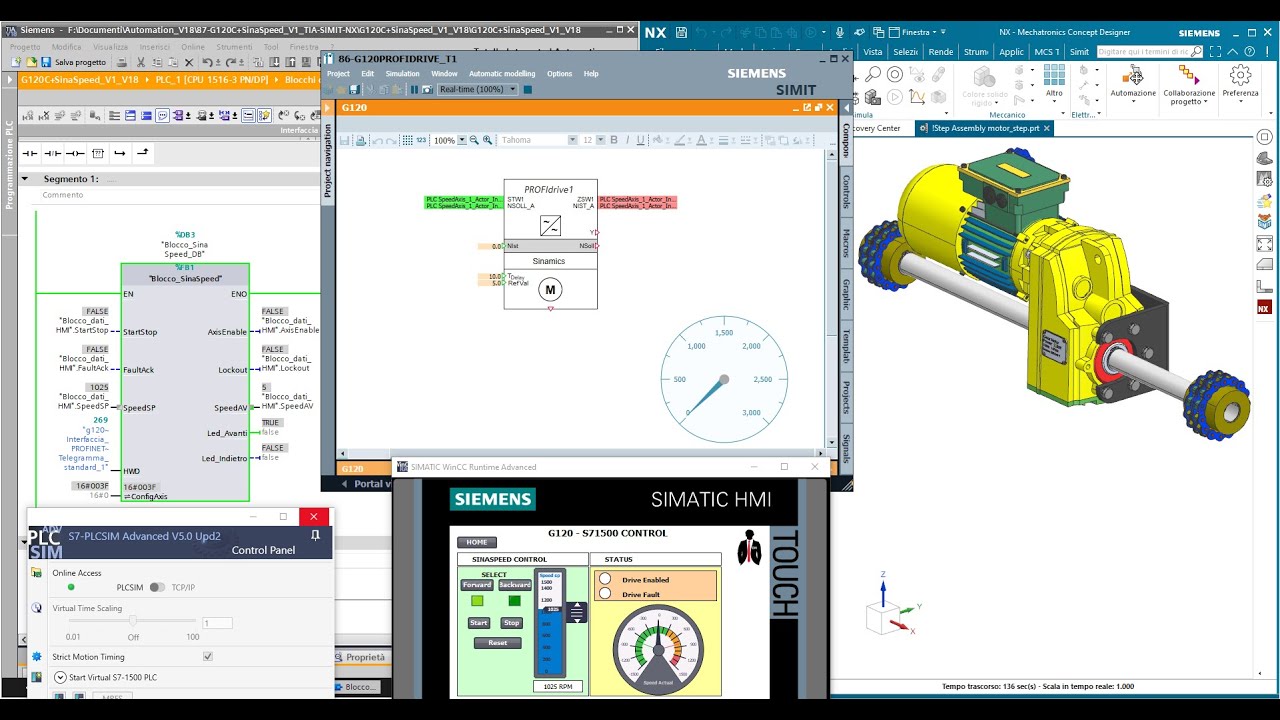Open Preferenza gear in NX ribbon
The image size is (1280, 720).
pos(1240,85)
